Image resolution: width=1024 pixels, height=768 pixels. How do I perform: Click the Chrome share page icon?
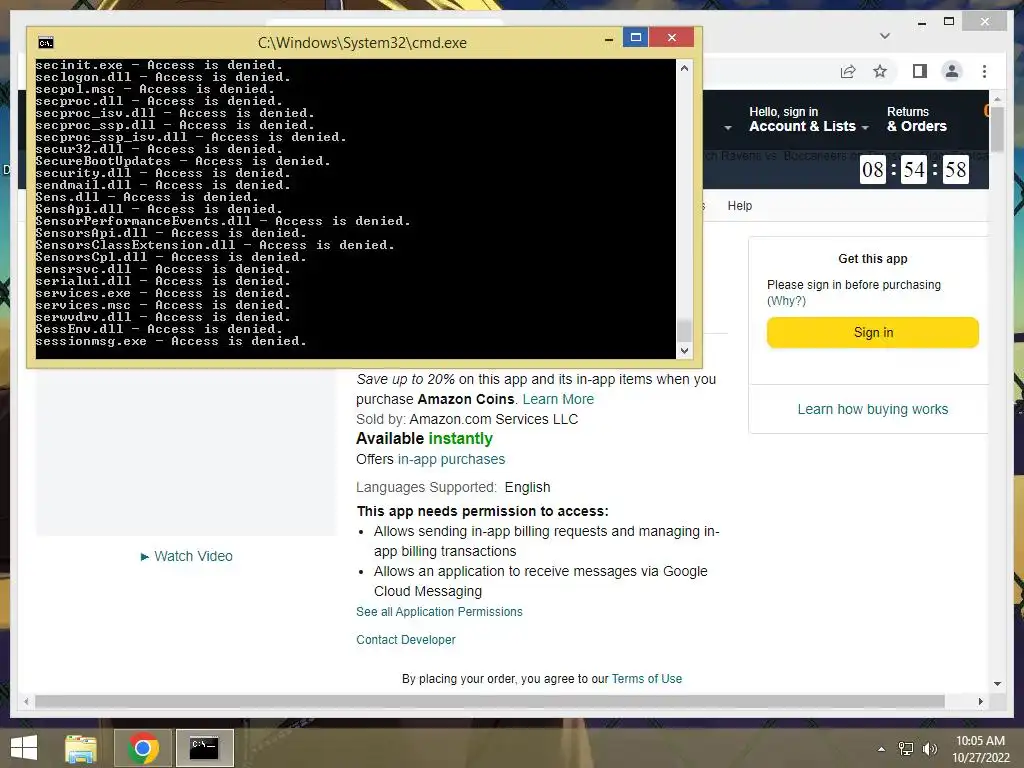[848, 71]
